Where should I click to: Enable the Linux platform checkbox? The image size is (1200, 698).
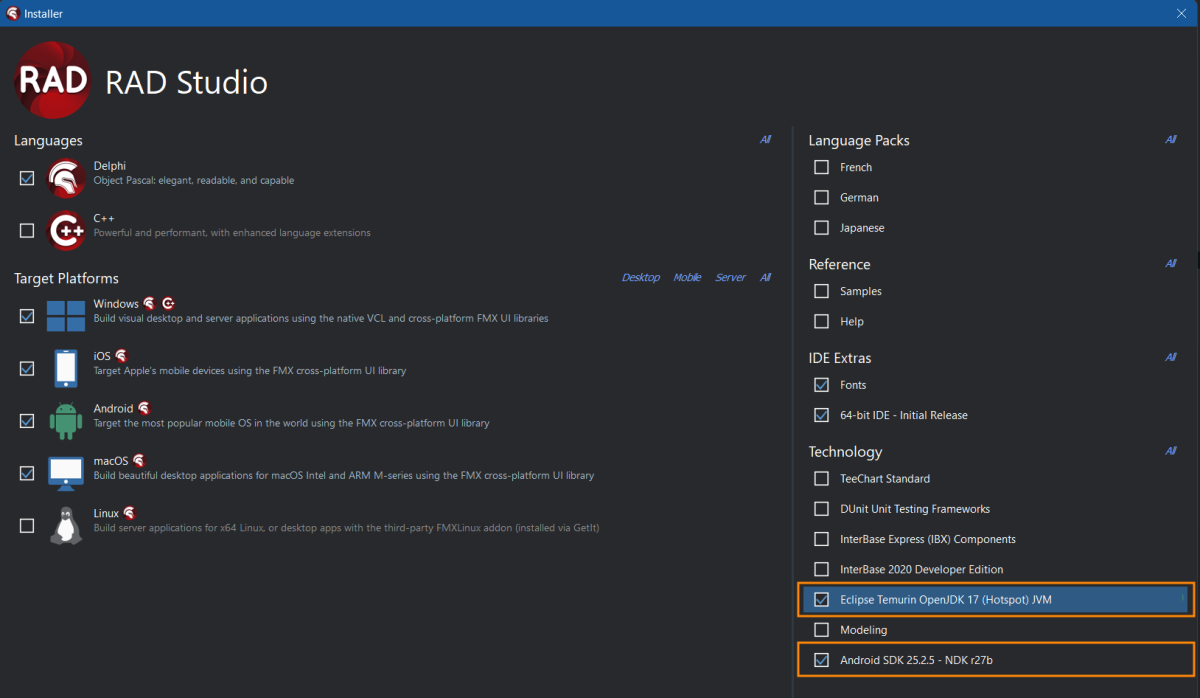[x=27, y=526]
